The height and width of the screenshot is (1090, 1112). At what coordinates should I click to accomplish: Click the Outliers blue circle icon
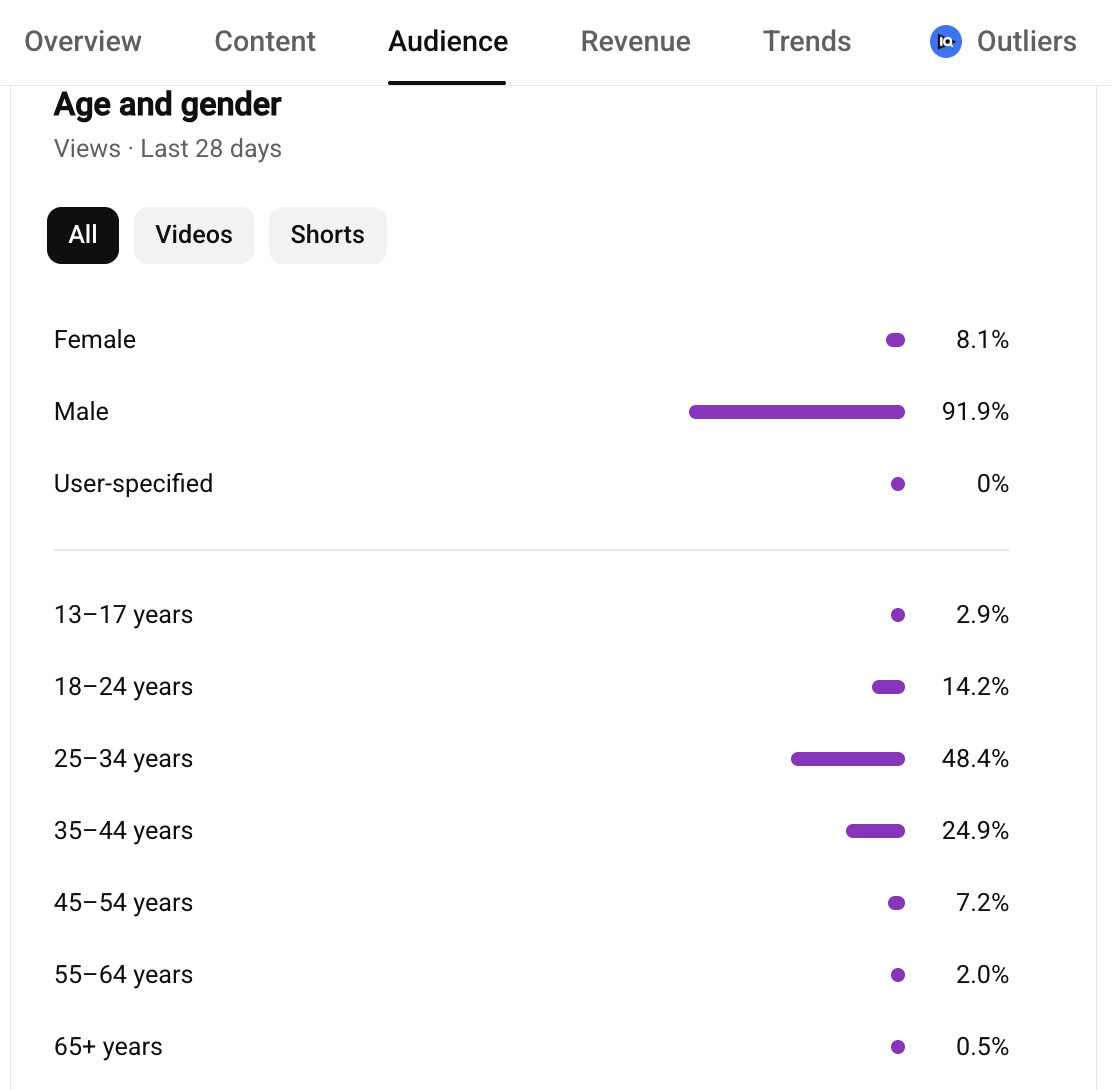click(x=945, y=42)
